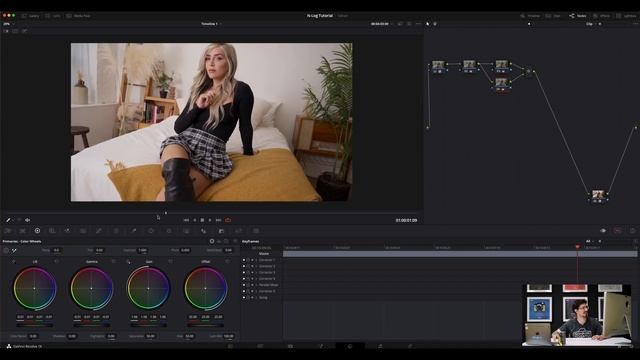Click the Lightbox button in top bar
The image size is (640, 360).
tap(627, 16)
